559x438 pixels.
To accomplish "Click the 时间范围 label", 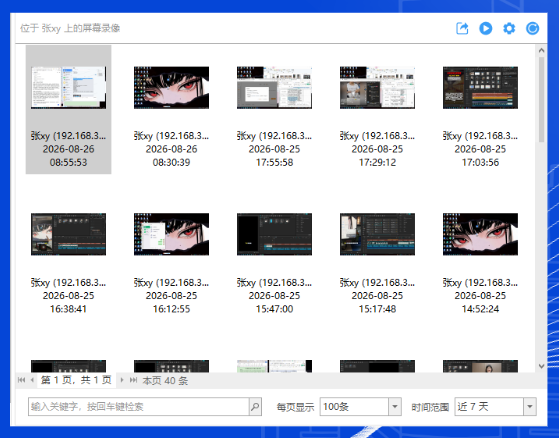I will click(x=430, y=407).
